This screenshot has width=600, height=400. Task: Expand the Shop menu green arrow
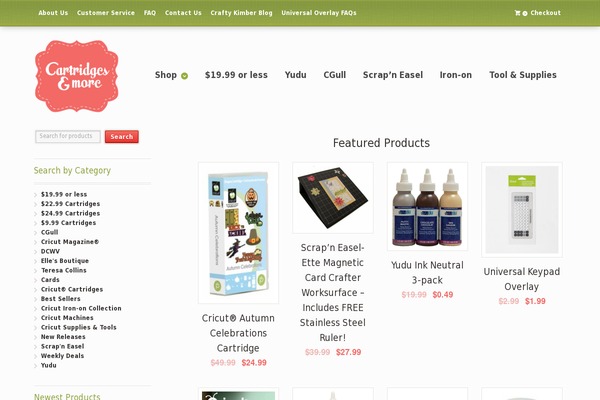coord(184,76)
